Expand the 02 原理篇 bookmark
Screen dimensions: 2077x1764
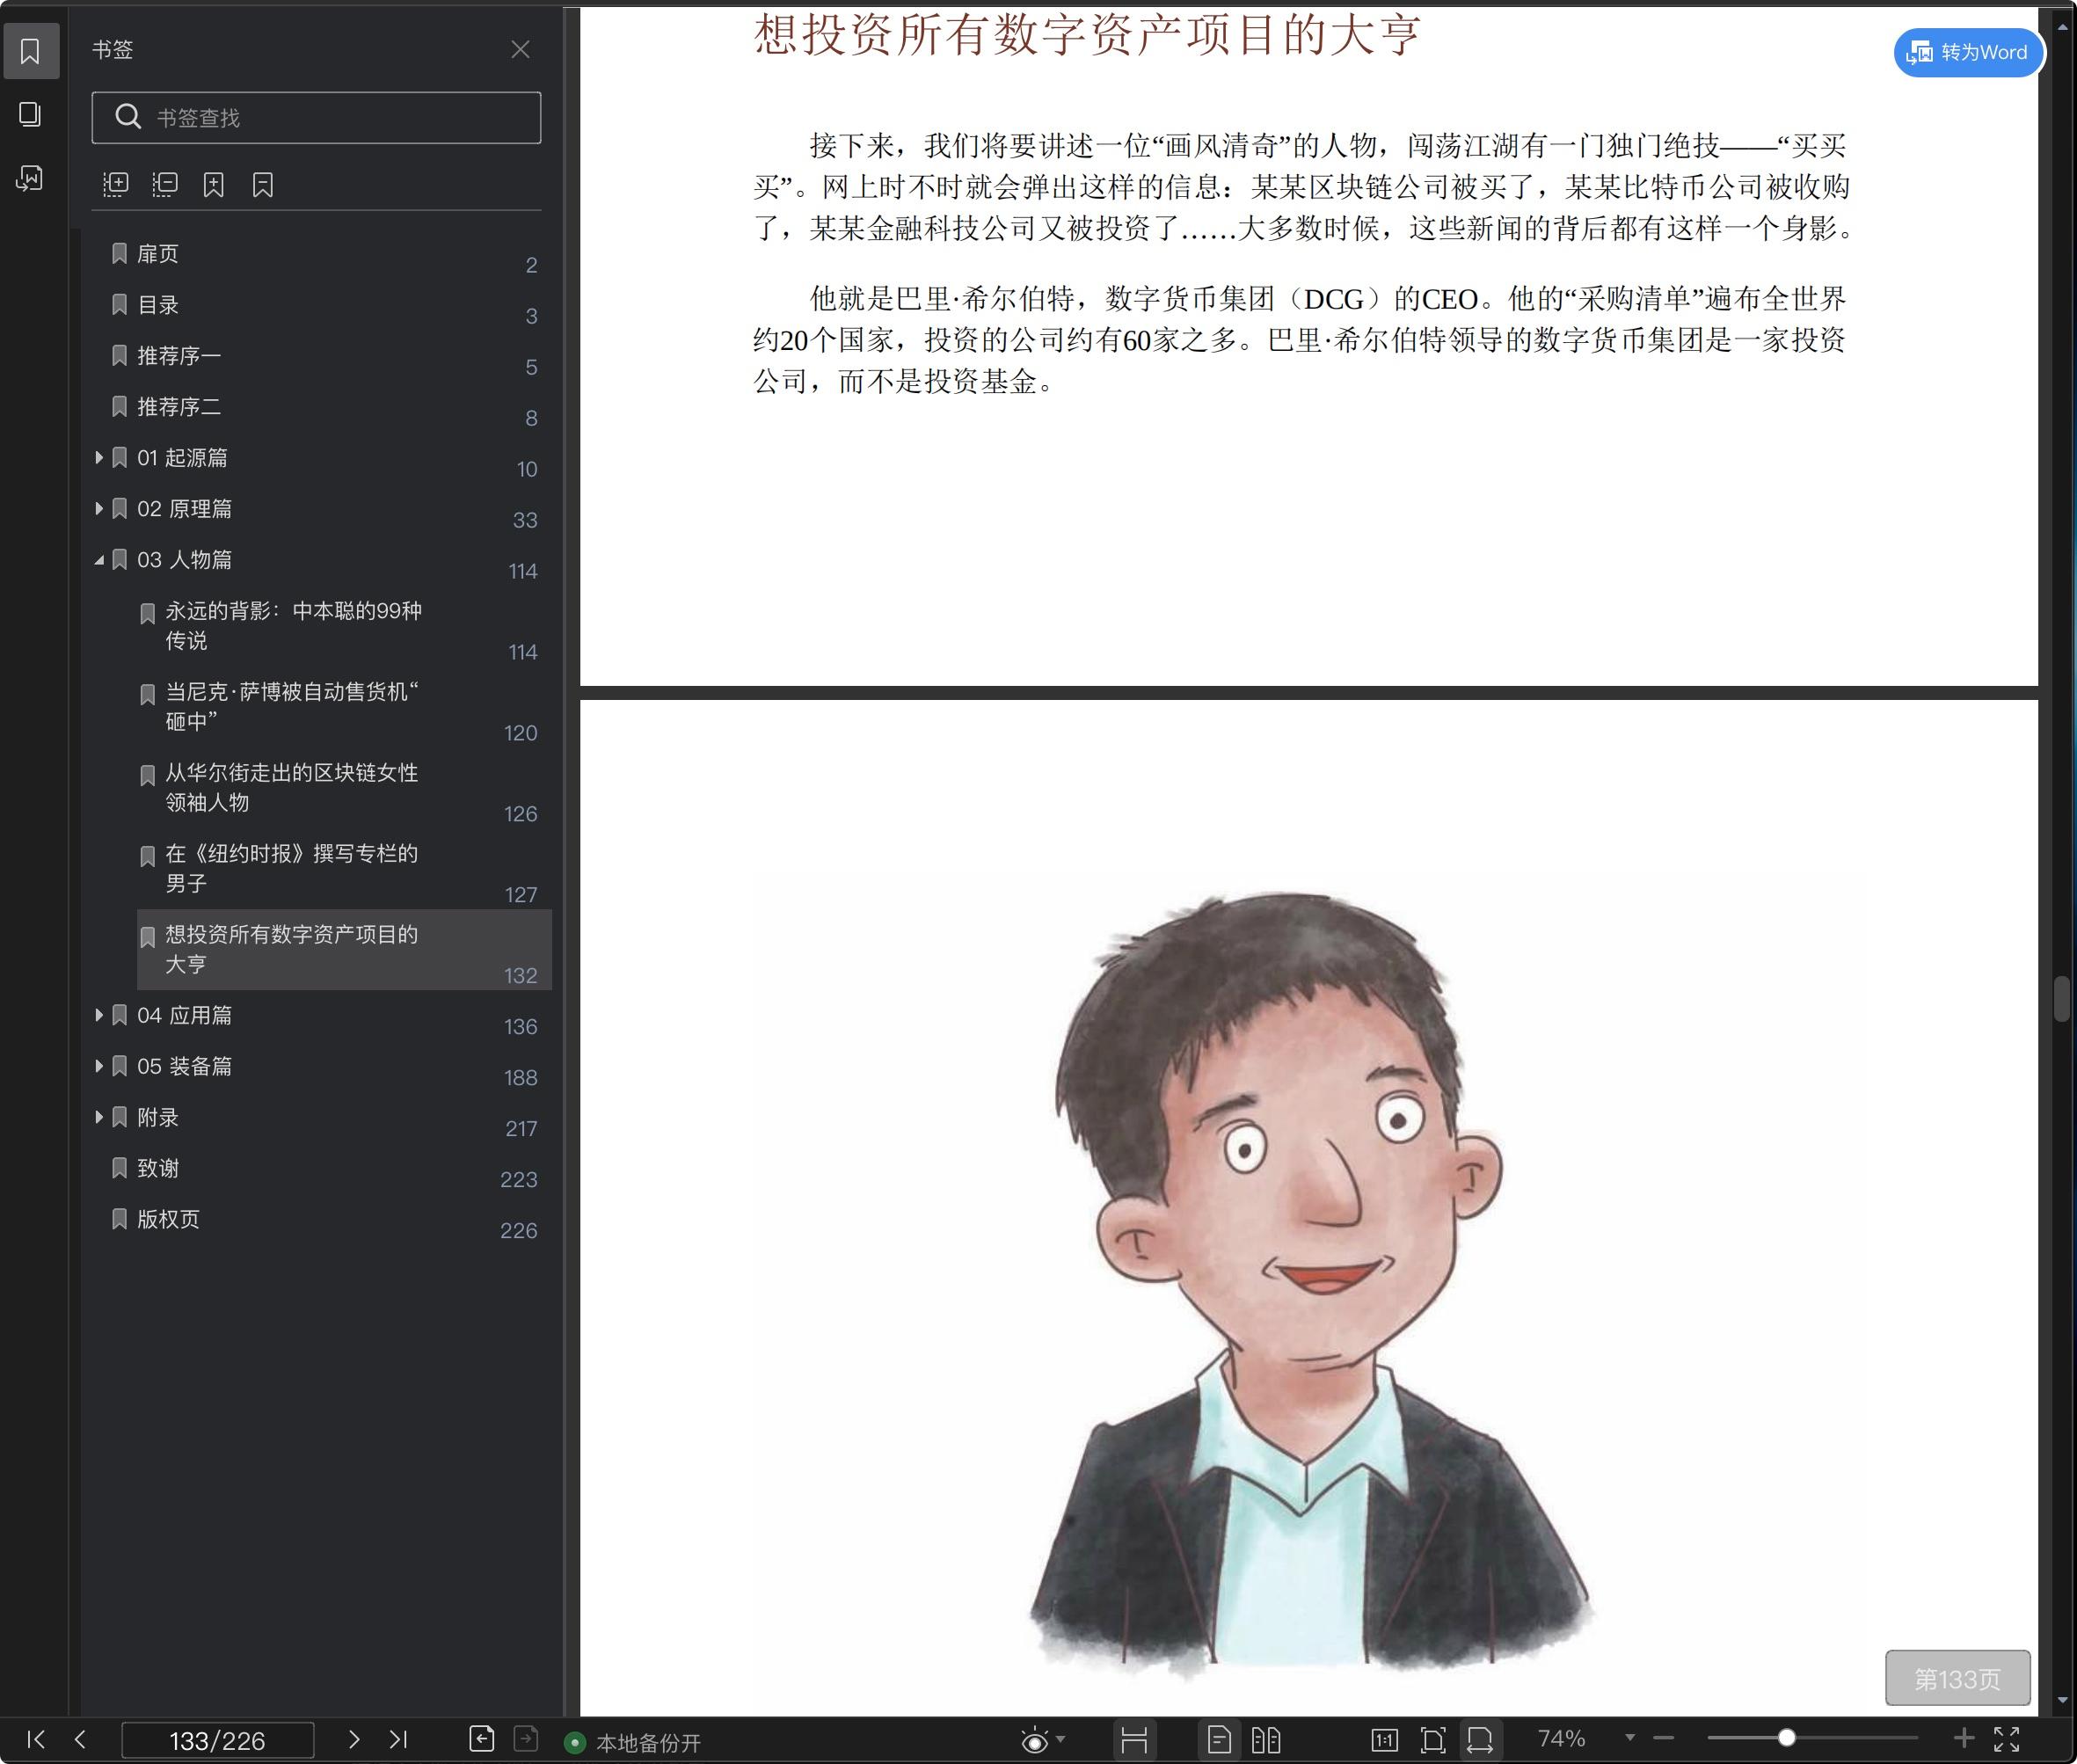(99, 508)
